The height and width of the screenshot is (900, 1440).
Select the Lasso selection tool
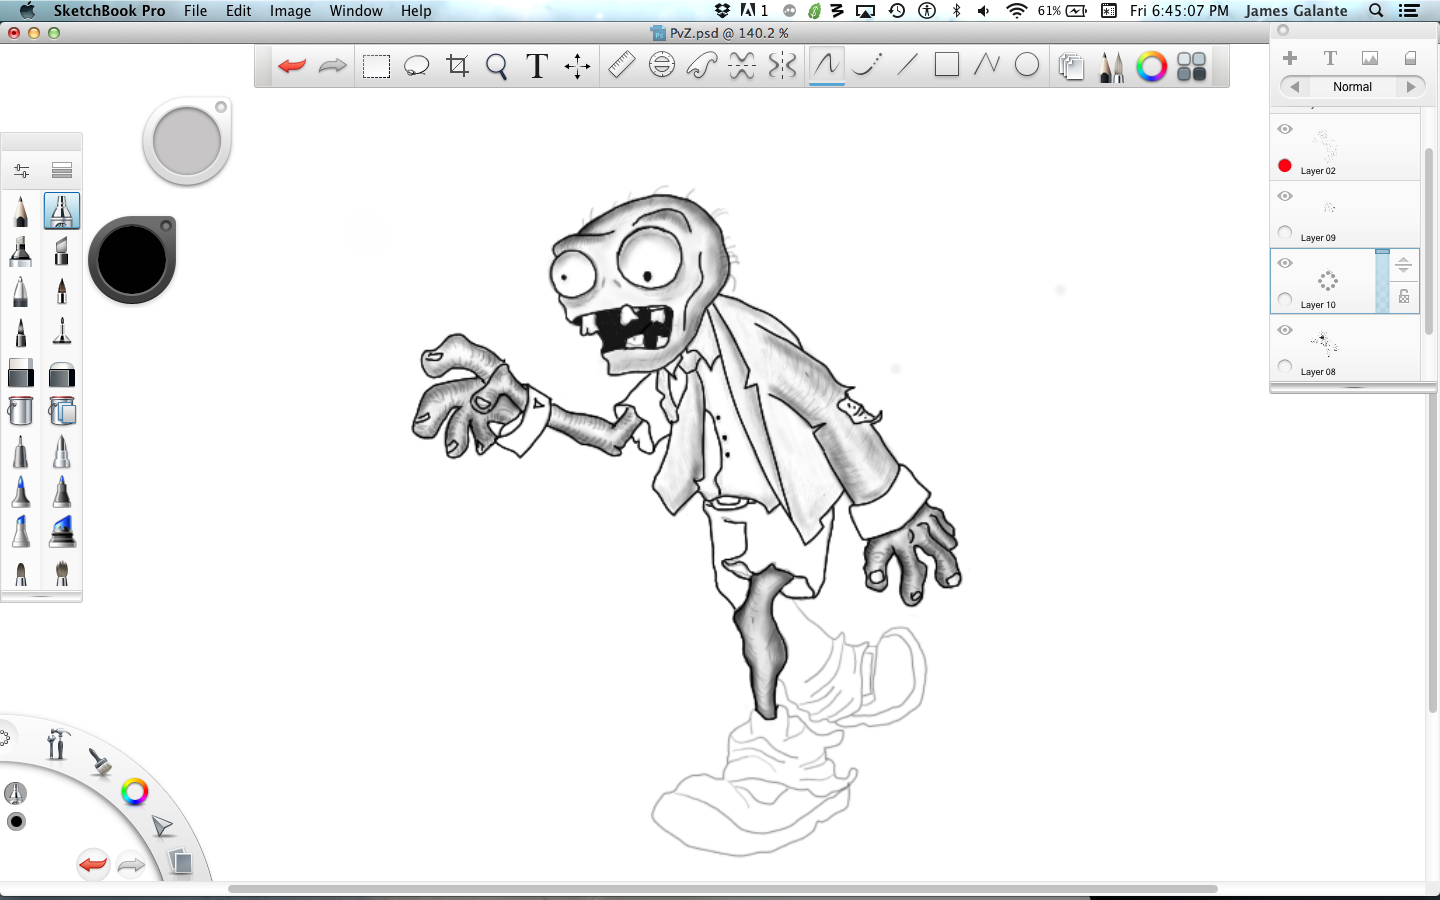coord(416,67)
